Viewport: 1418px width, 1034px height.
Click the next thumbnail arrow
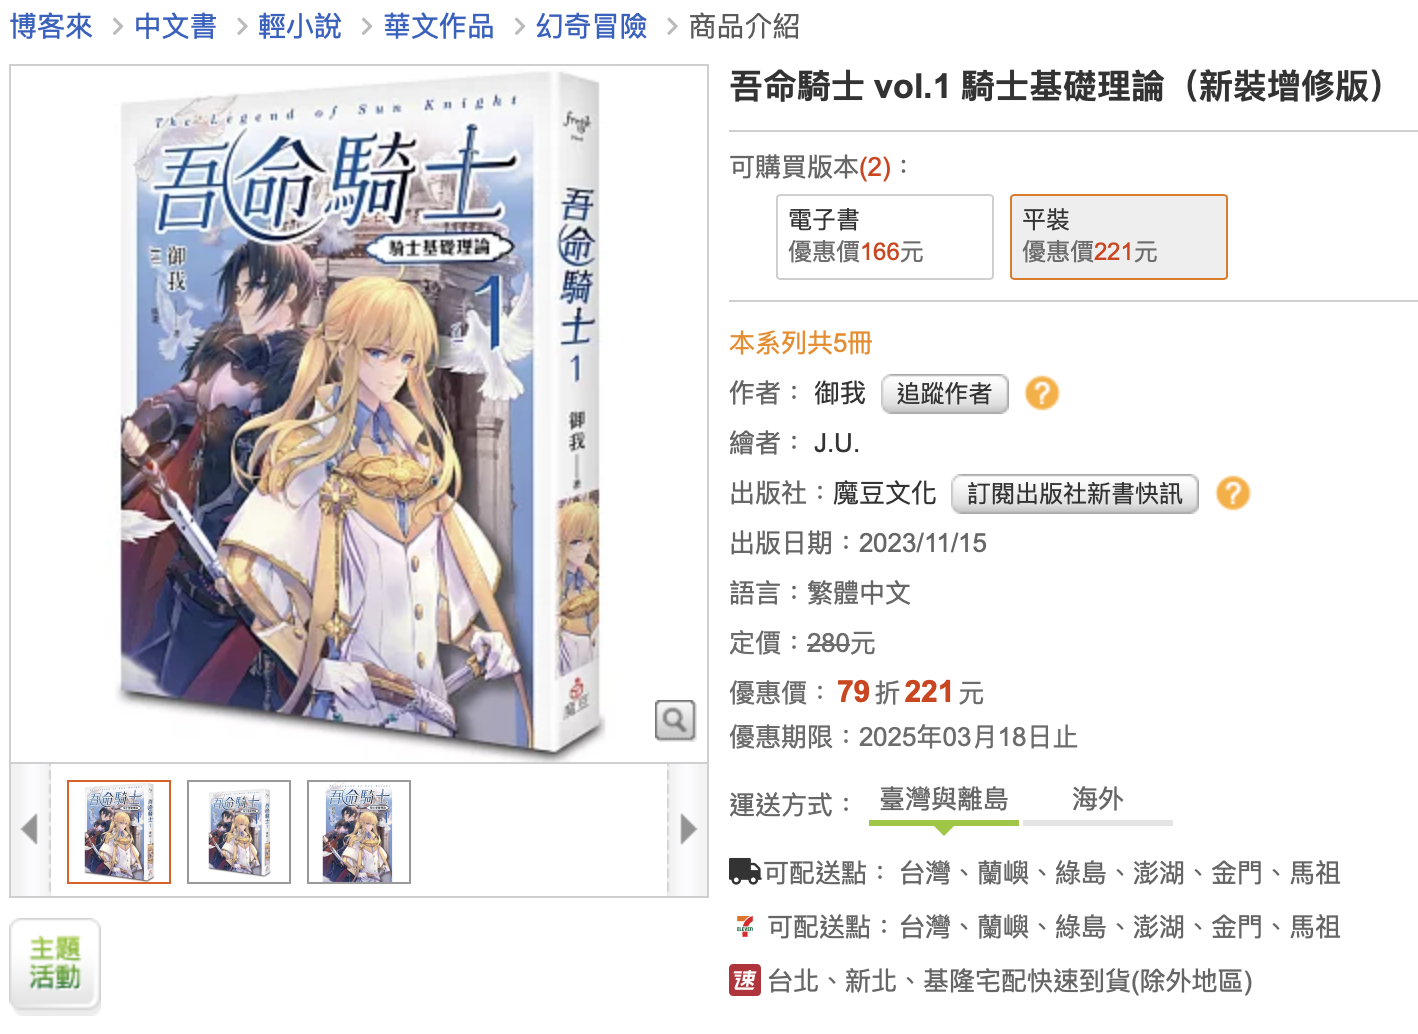tap(688, 829)
